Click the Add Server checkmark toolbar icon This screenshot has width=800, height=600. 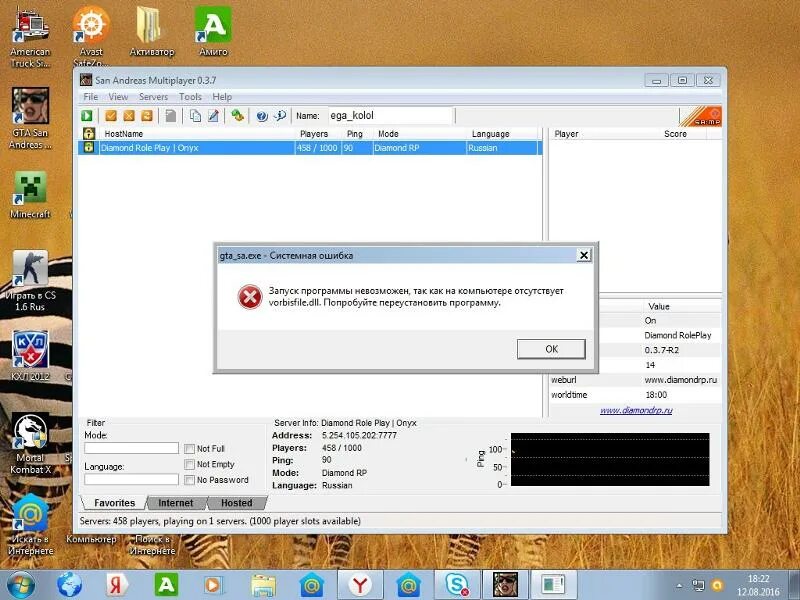point(111,116)
